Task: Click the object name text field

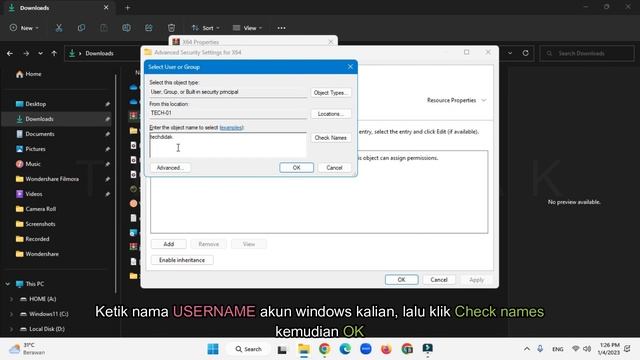Action: (228, 145)
